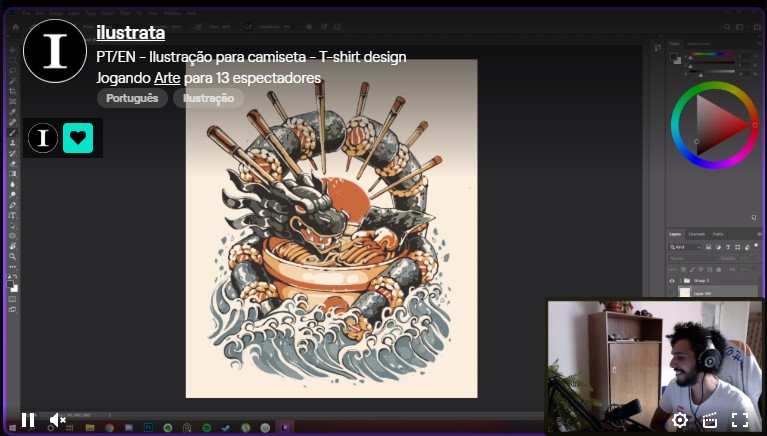Viewport: 767px width, 436px height.
Task: Select the Horizontal Type tool
Action: [13, 215]
